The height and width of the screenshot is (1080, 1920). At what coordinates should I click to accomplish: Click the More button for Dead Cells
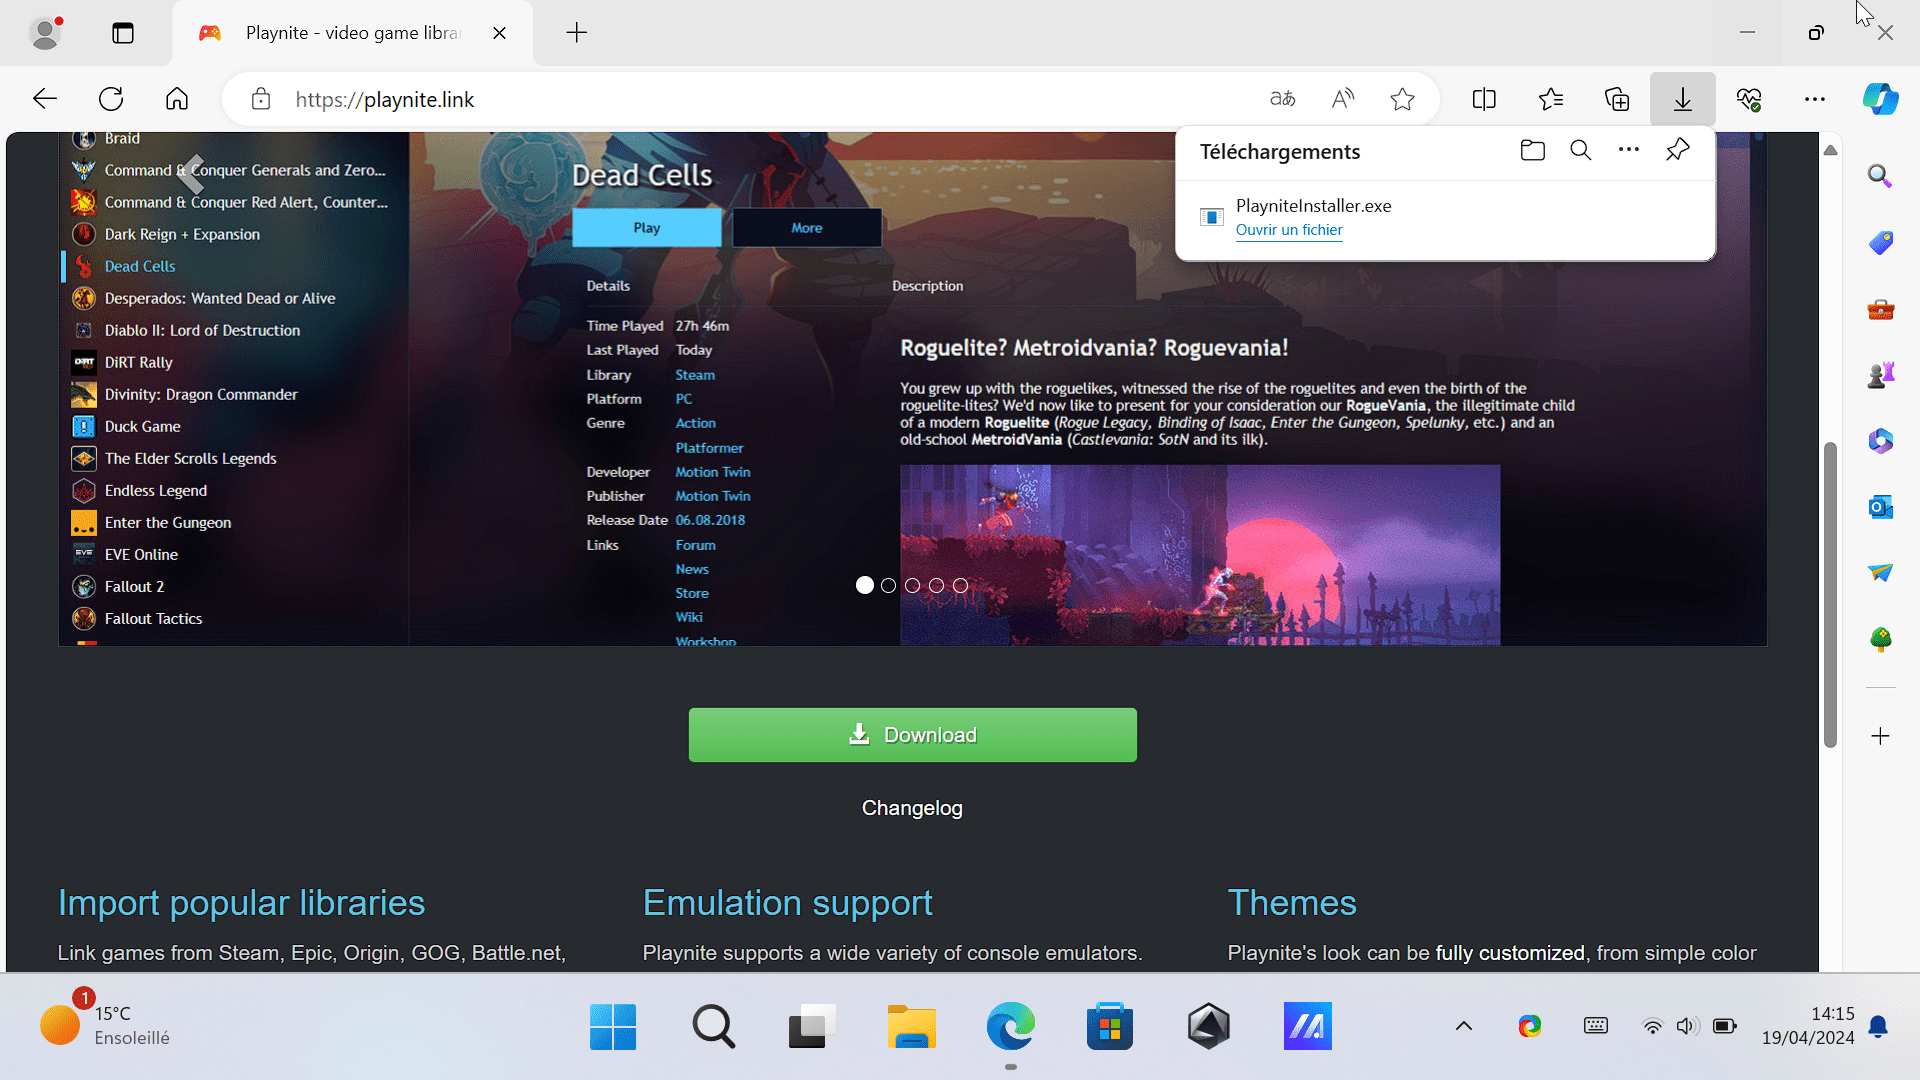click(x=807, y=228)
